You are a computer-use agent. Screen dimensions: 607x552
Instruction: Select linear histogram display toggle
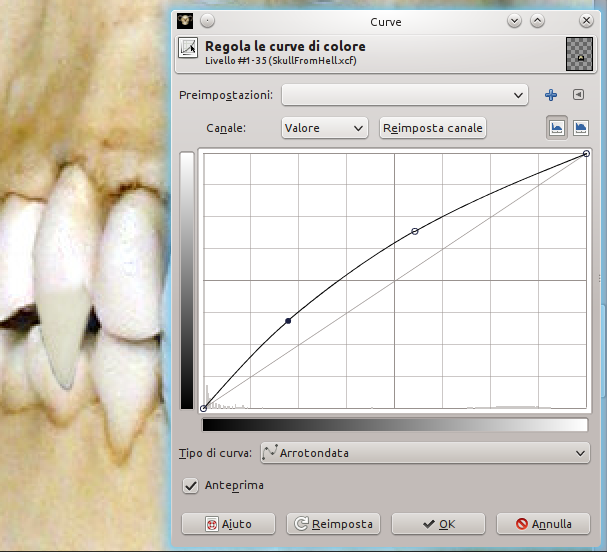[x=557, y=128]
